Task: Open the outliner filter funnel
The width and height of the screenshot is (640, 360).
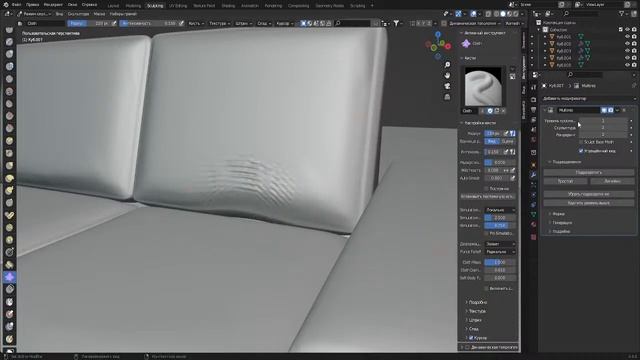Action: 622,14
